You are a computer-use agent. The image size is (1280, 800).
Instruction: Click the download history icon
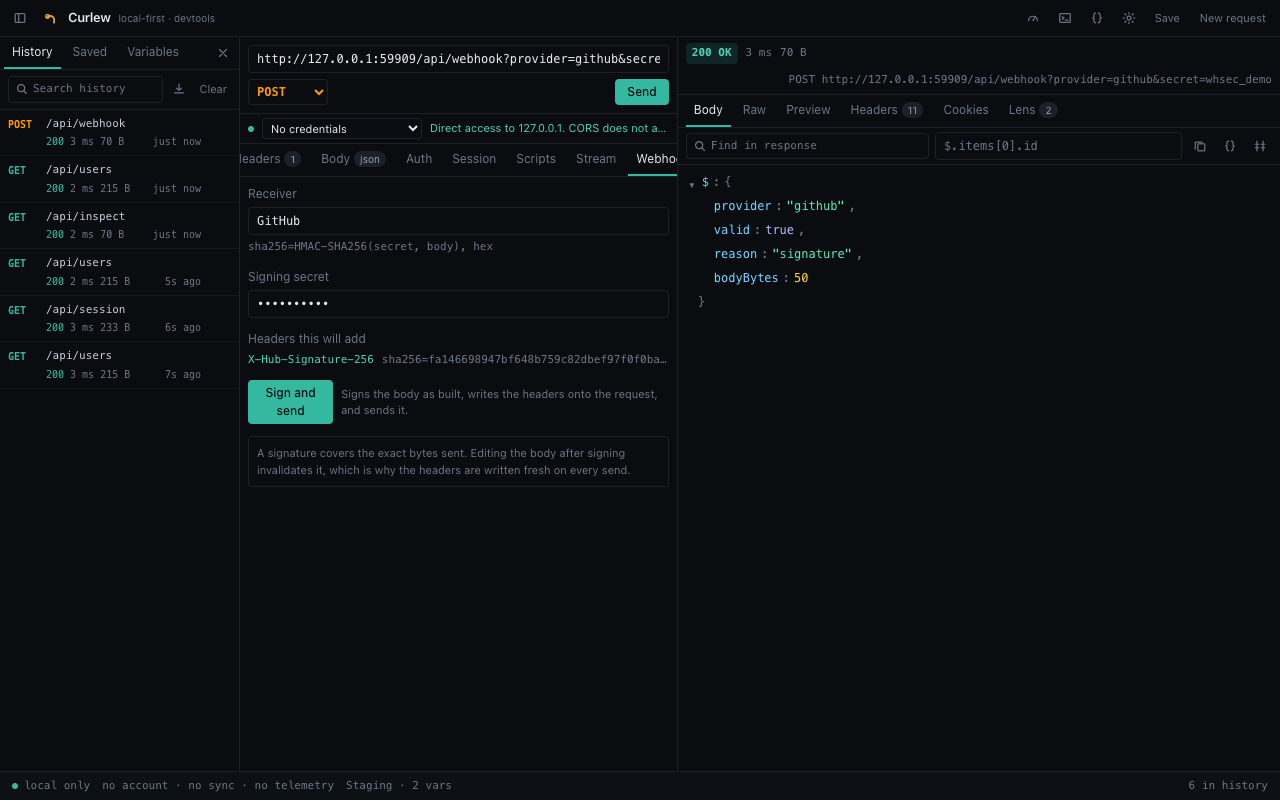click(x=179, y=89)
